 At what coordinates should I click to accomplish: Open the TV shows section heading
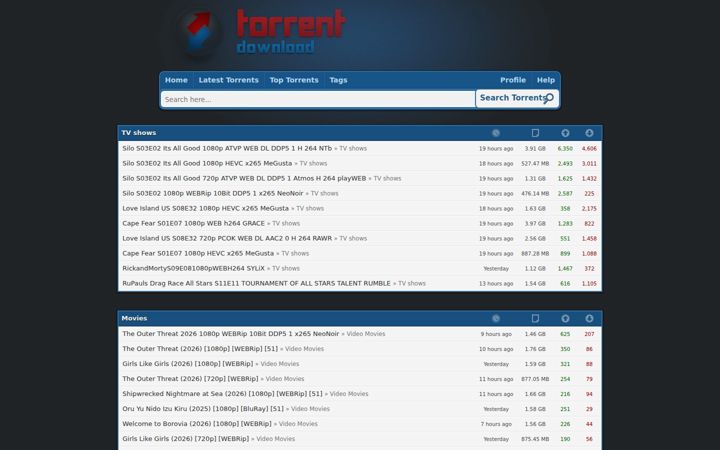(139, 133)
